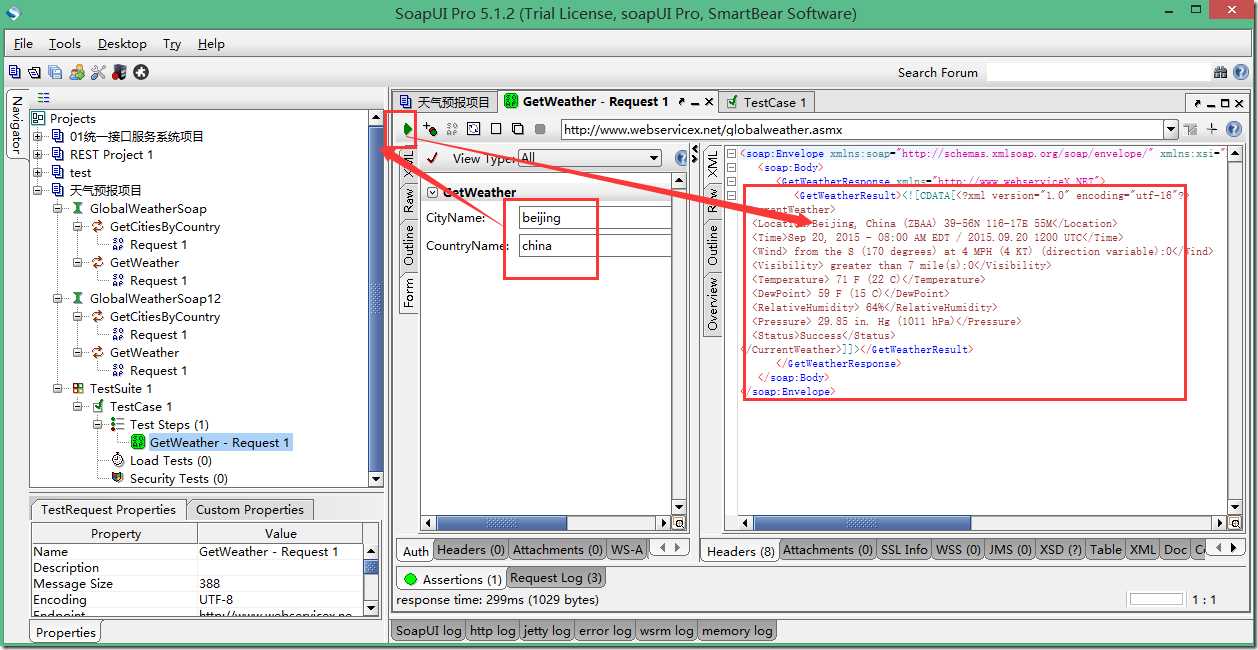Click the Save All Projects toolbar icon

pos(56,72)
